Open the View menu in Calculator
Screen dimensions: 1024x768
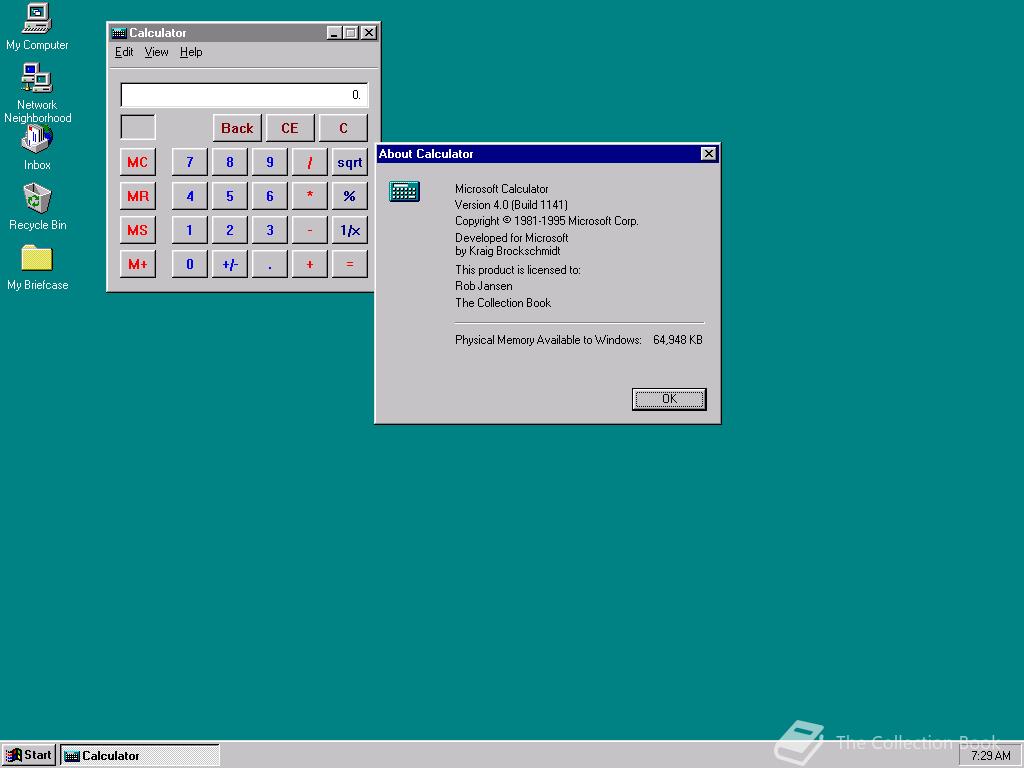(x=156, y=52)
